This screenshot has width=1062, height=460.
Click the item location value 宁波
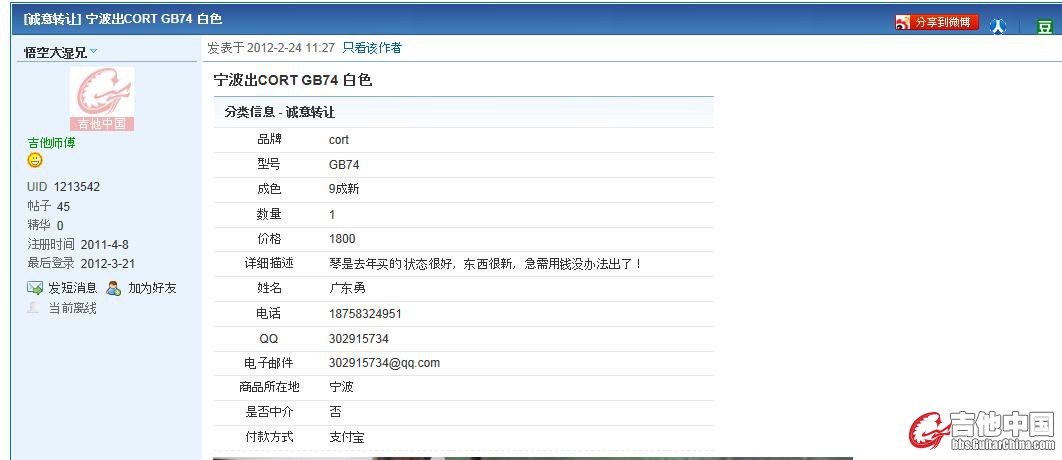pyautogui.click(x=341, y=388)
